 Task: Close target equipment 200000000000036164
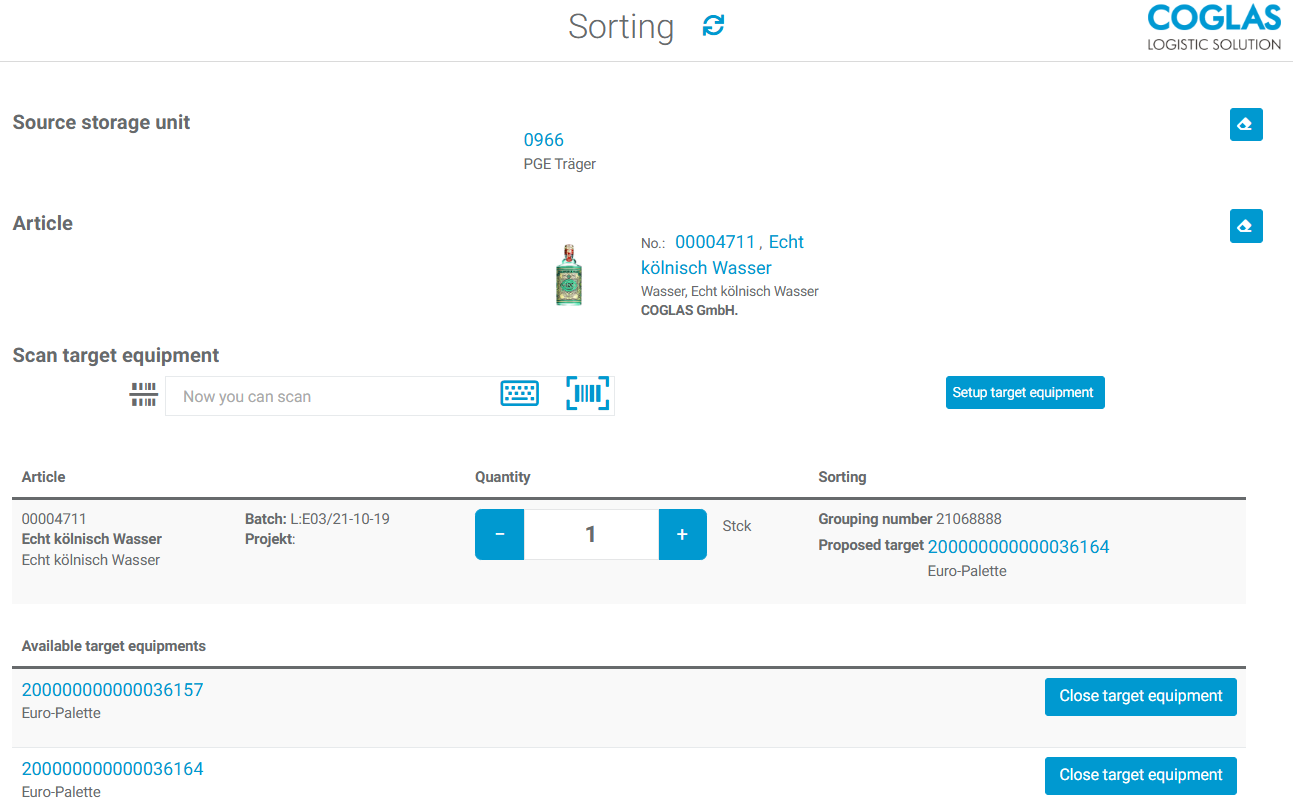point(1141,776)
